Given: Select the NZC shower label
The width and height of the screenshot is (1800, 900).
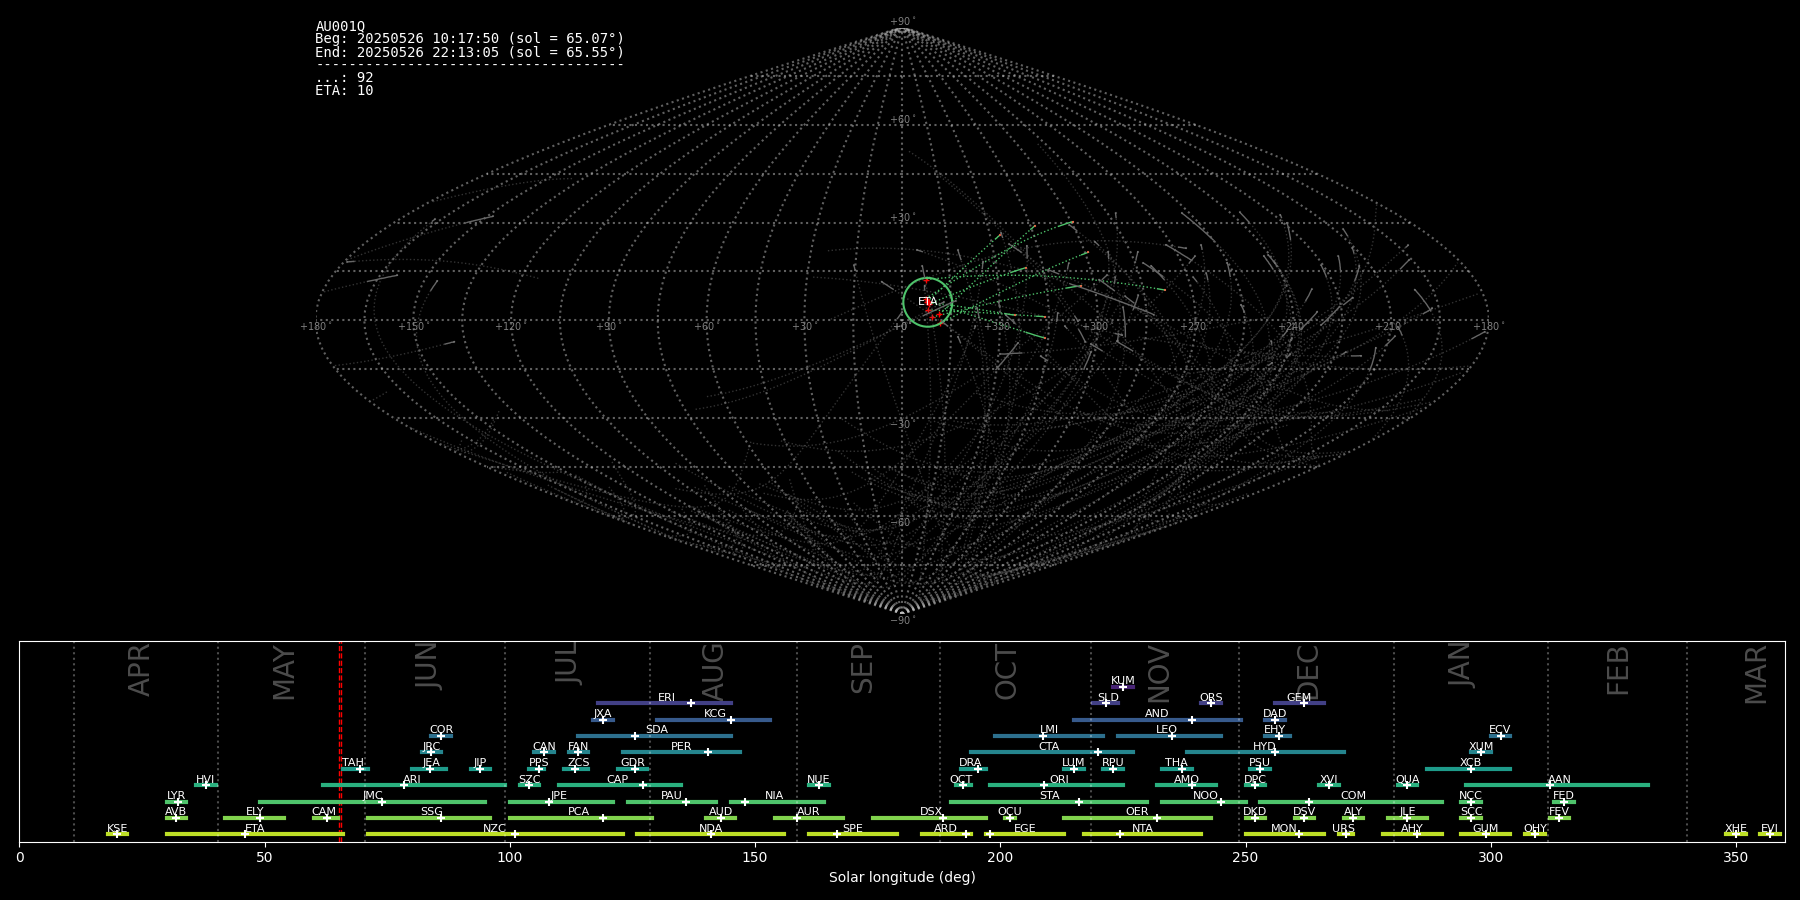Looking at the screenshot, I should (x=494, y=829).
